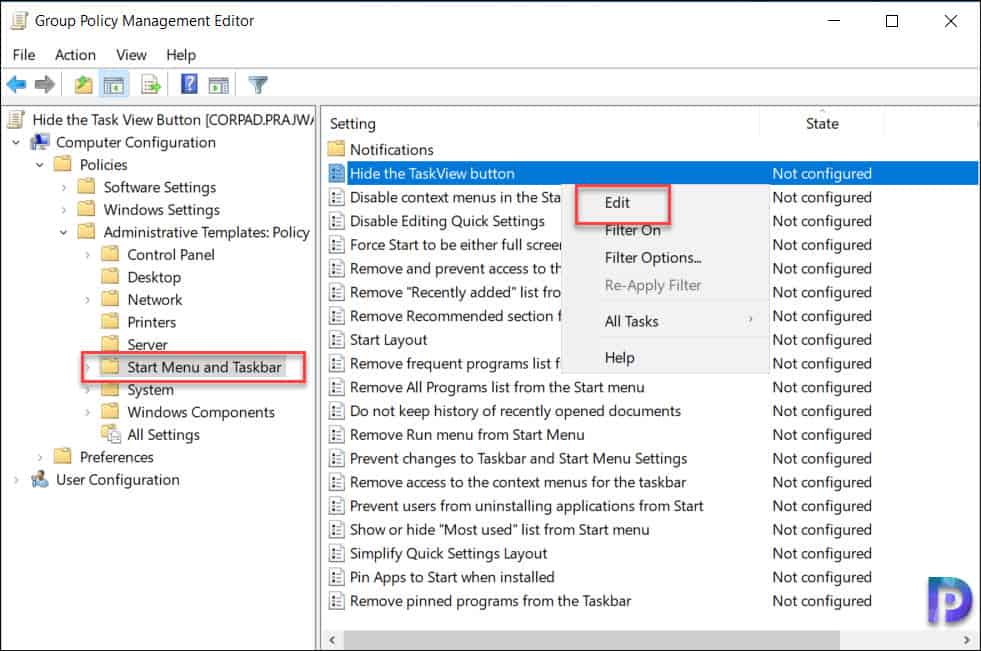Click policy icon beside Hide the TaskView button
981x651 pixels.
(x=337, y=173)
